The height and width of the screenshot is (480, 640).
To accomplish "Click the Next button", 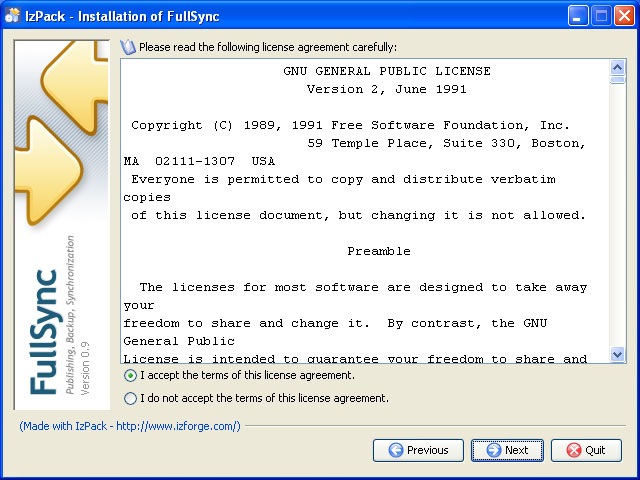I will pos(507,450).
